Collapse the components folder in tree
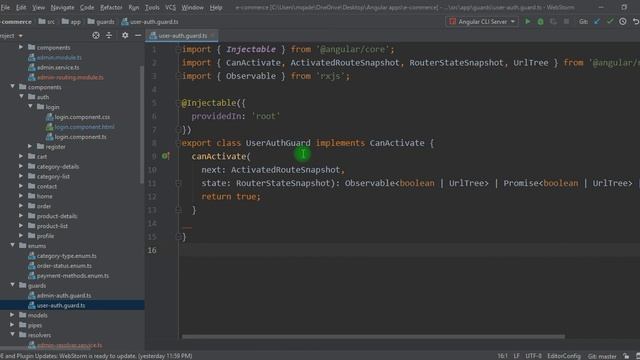Image resolution: width=640 pixels, height=360 pixels. pos(12,87)
